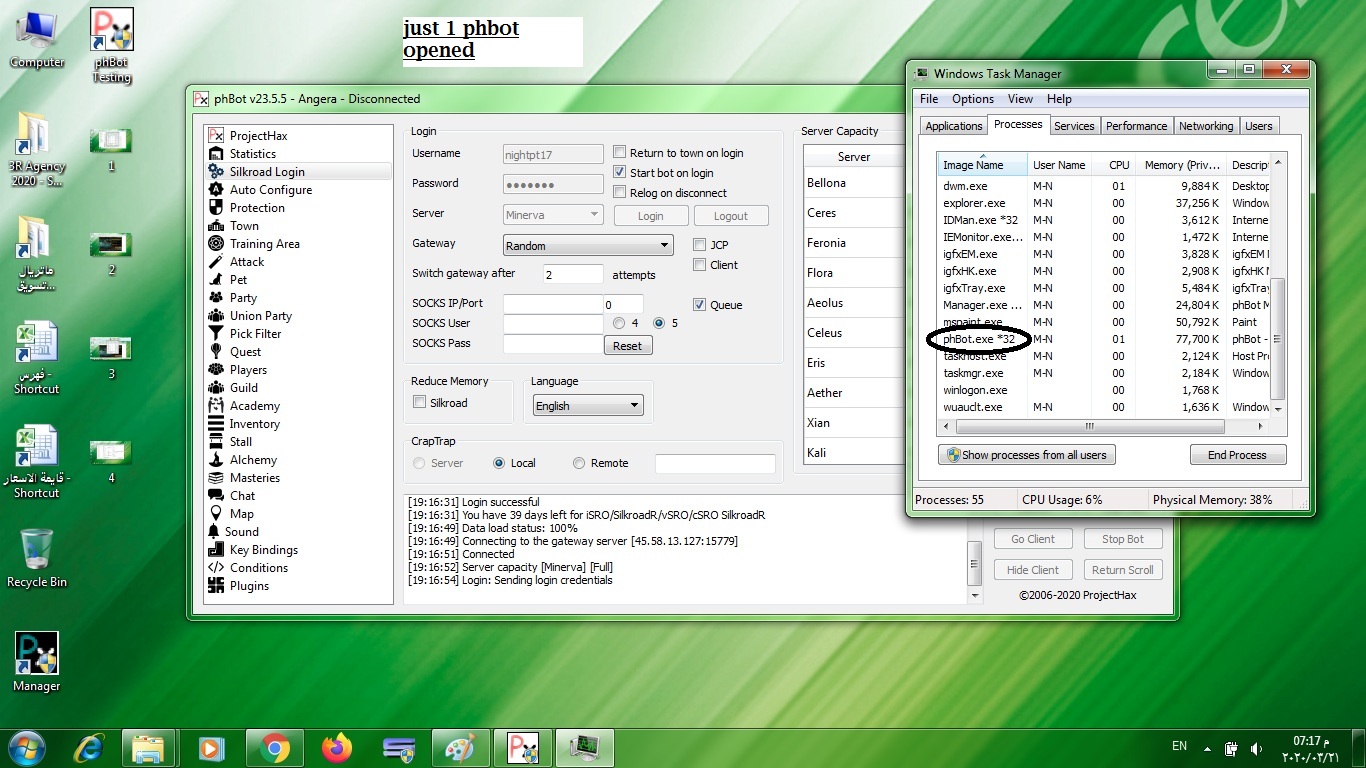Select the Protection shield icon
Screen dimensions: 1366x768
216,208
